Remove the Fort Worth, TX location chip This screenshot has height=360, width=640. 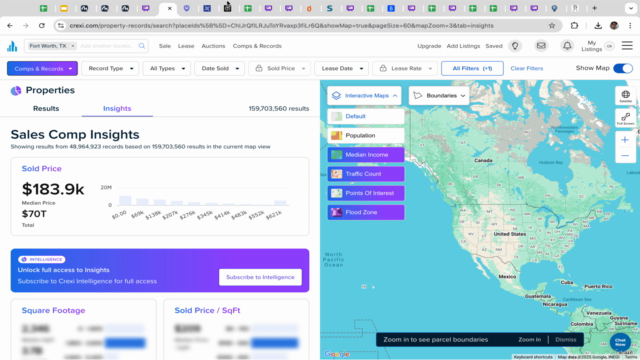[73, 46]
